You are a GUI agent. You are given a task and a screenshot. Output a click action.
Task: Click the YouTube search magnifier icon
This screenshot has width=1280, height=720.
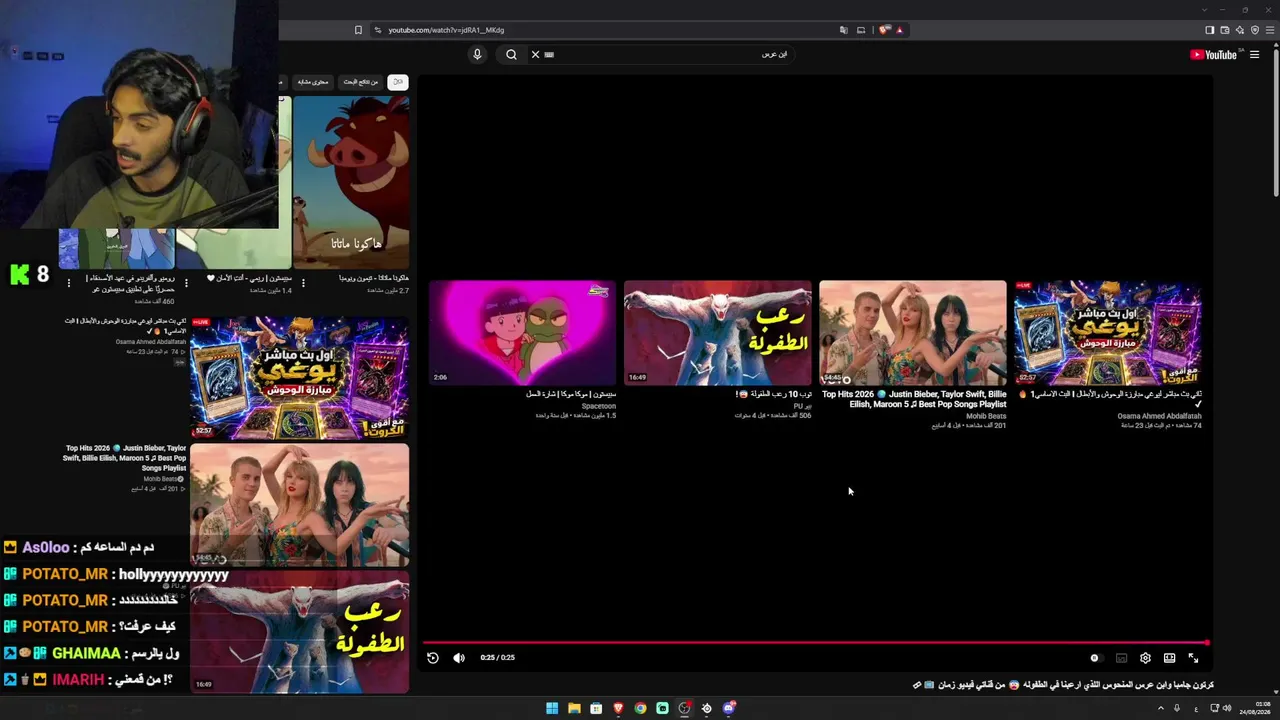click(x=511, y=54)
